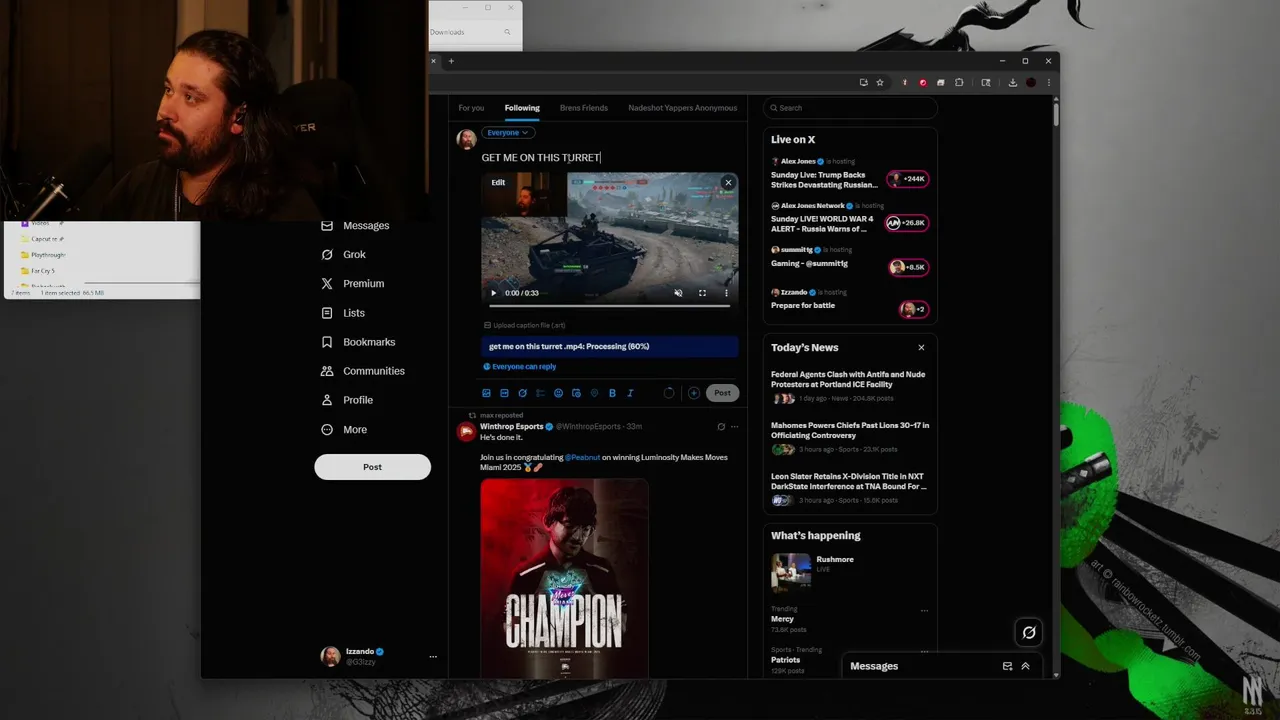1280x720 pixels.
Task: Bookmark this page with the star icon
Action: tap(880, 83)
